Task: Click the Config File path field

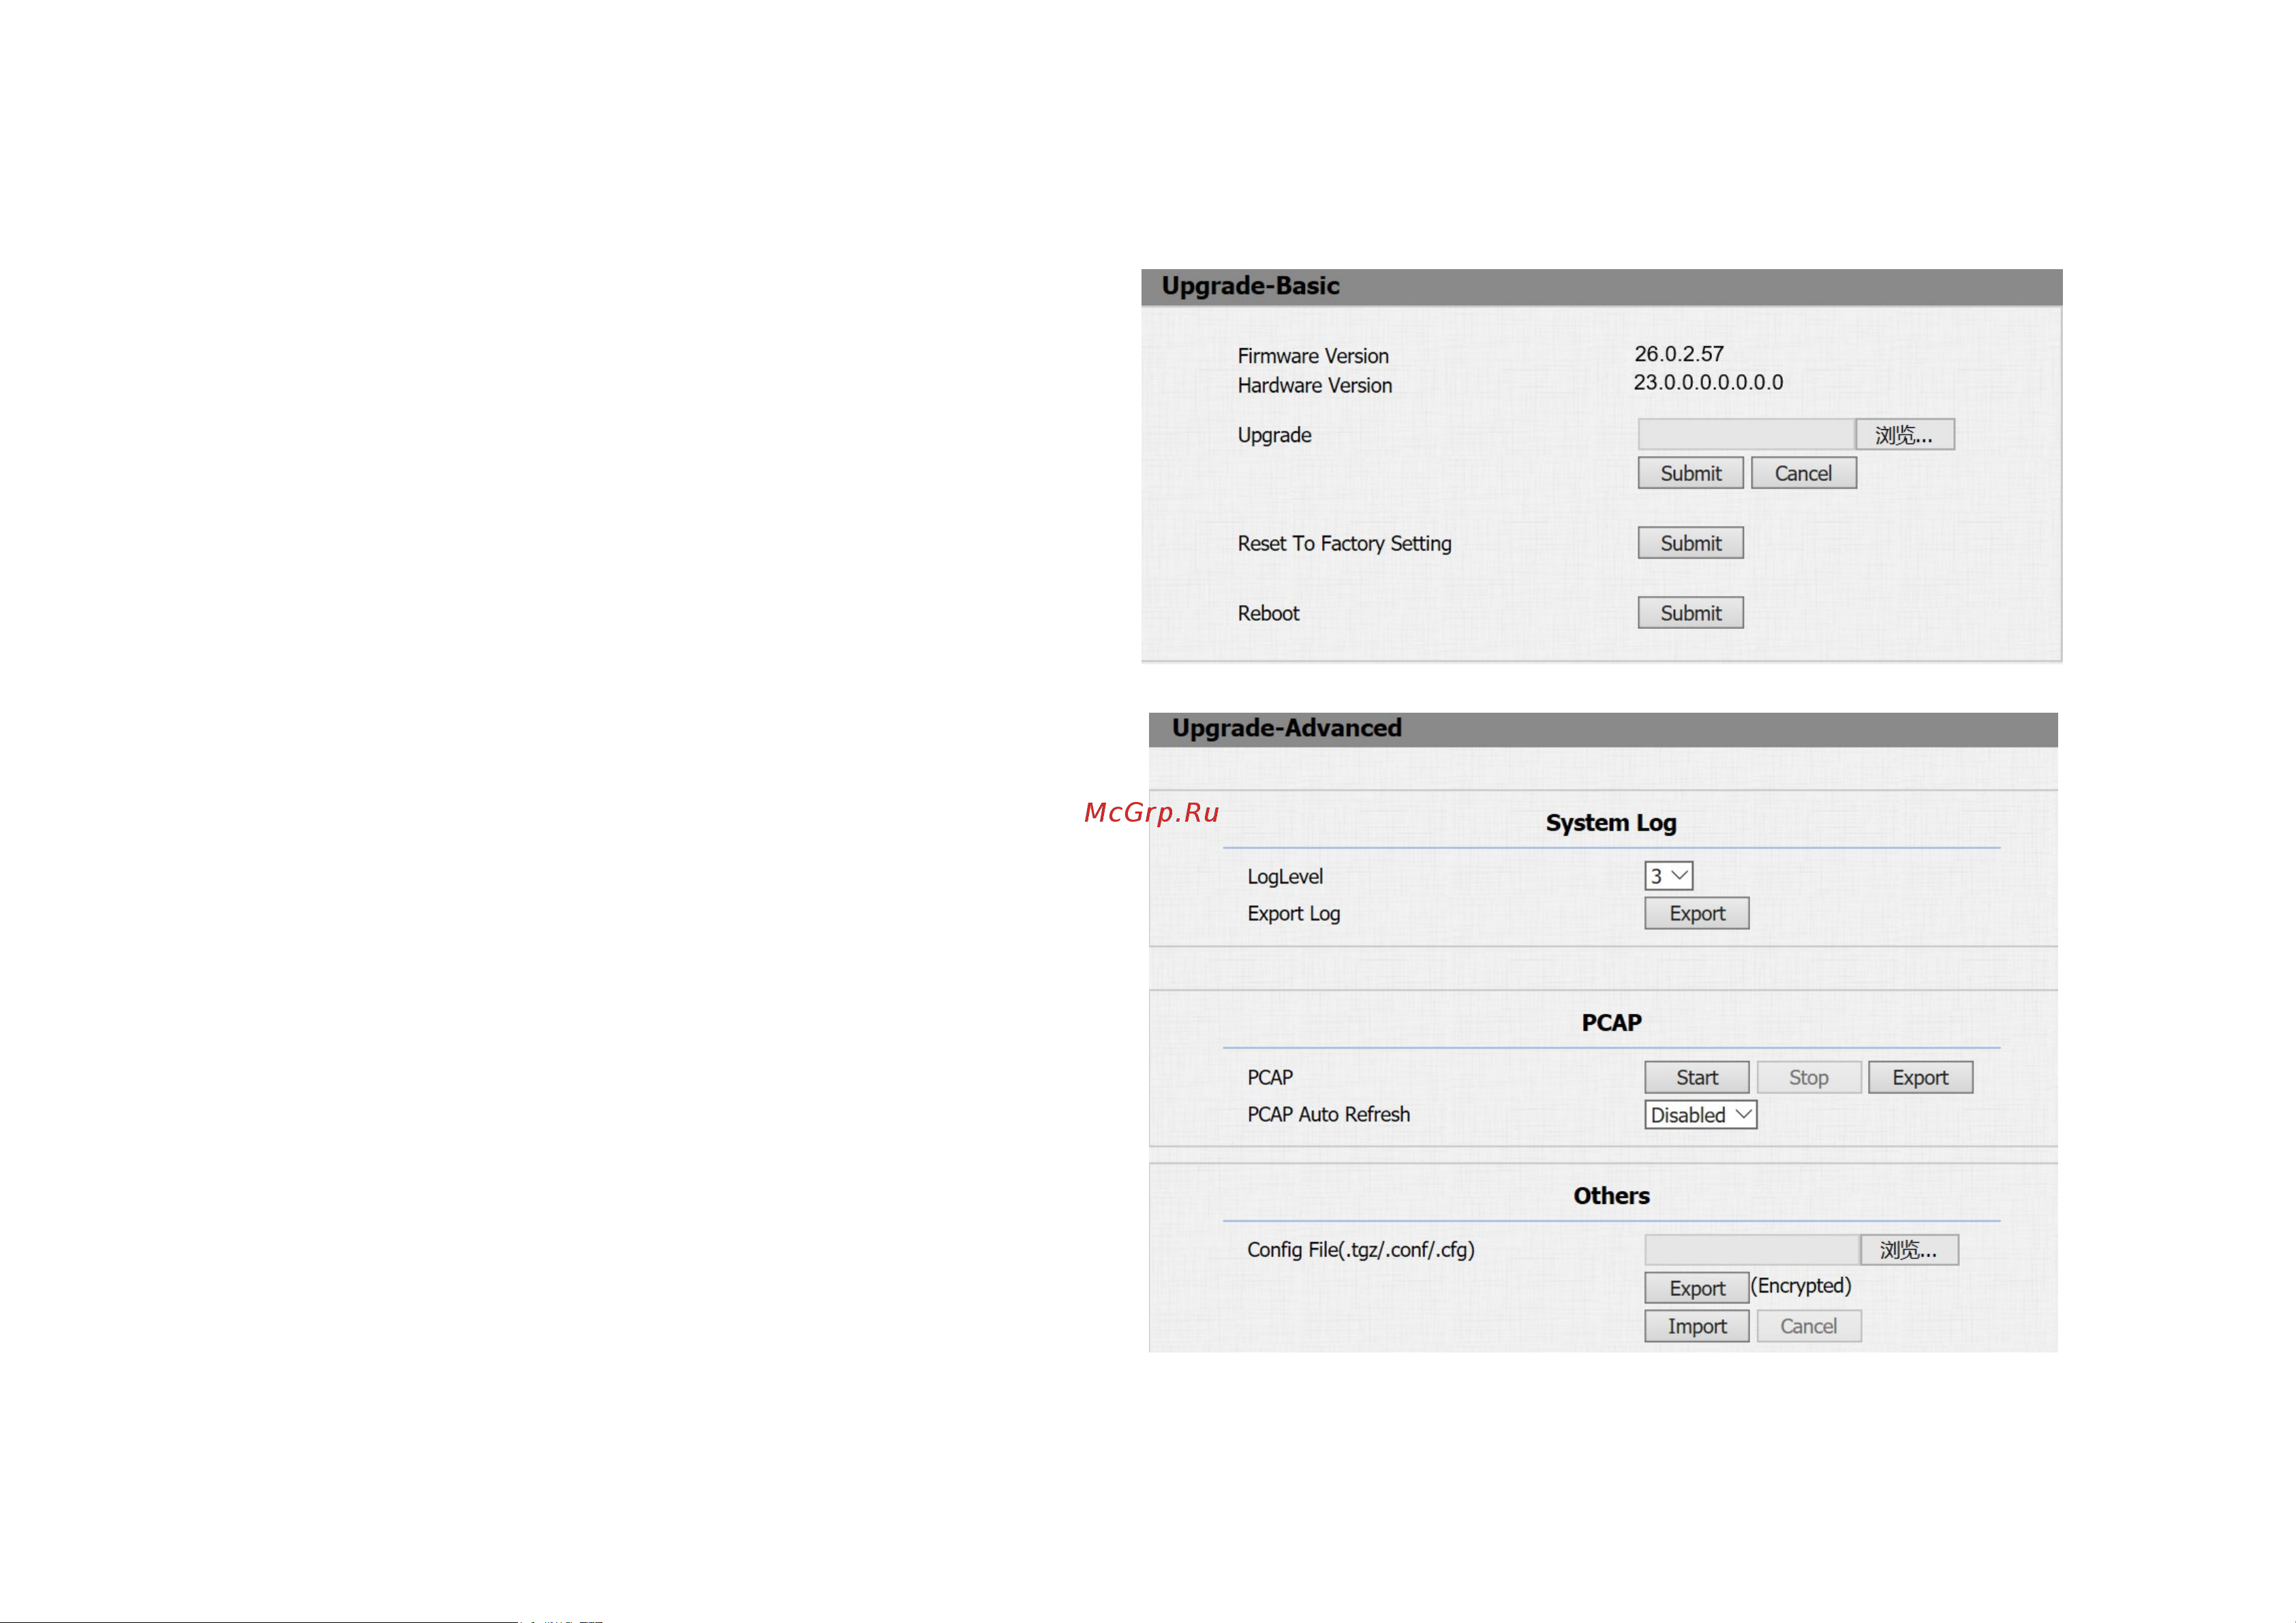Action: pos(1752,1250)
